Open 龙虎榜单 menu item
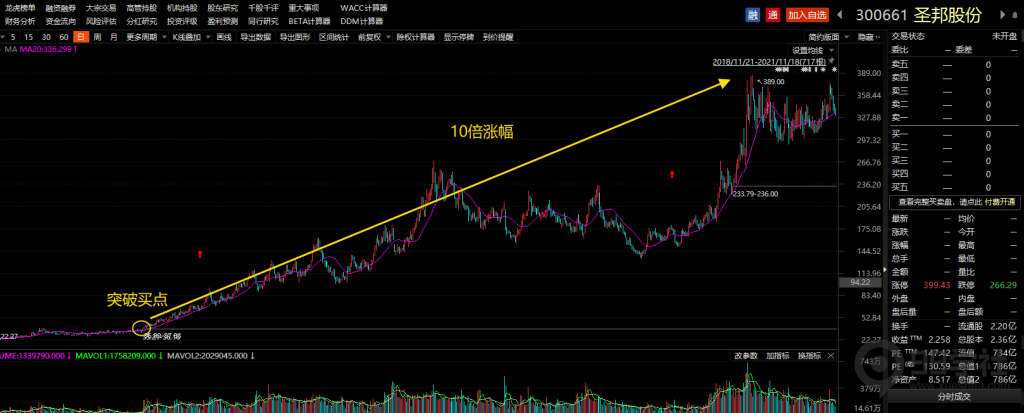The image size is (1024, 413). tap(20, 7)
